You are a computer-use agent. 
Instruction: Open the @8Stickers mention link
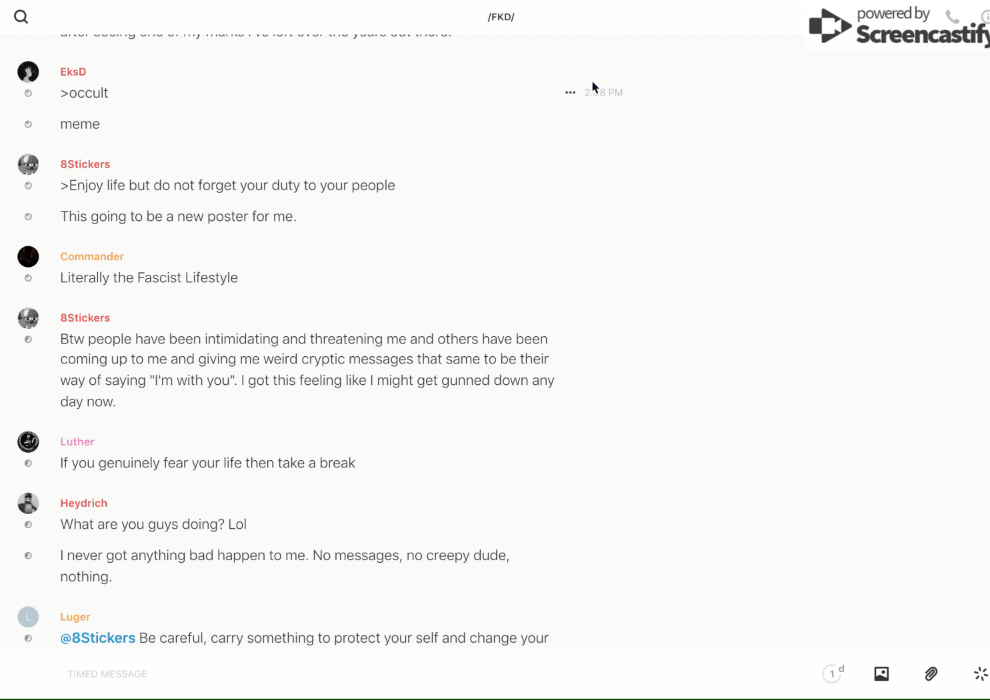point(98,638)
